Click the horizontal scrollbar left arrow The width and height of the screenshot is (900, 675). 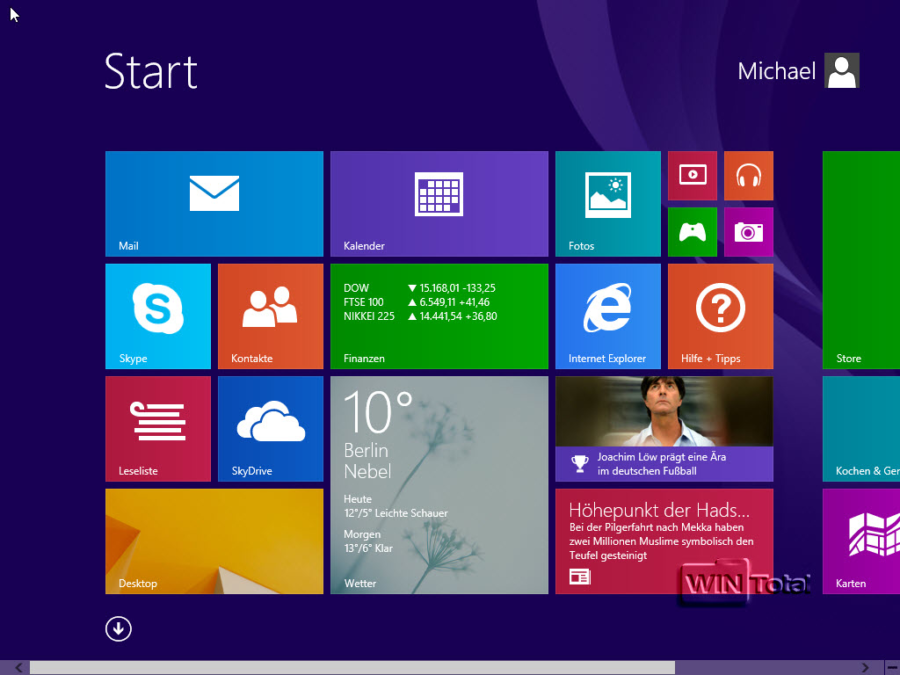pos(18,668)
